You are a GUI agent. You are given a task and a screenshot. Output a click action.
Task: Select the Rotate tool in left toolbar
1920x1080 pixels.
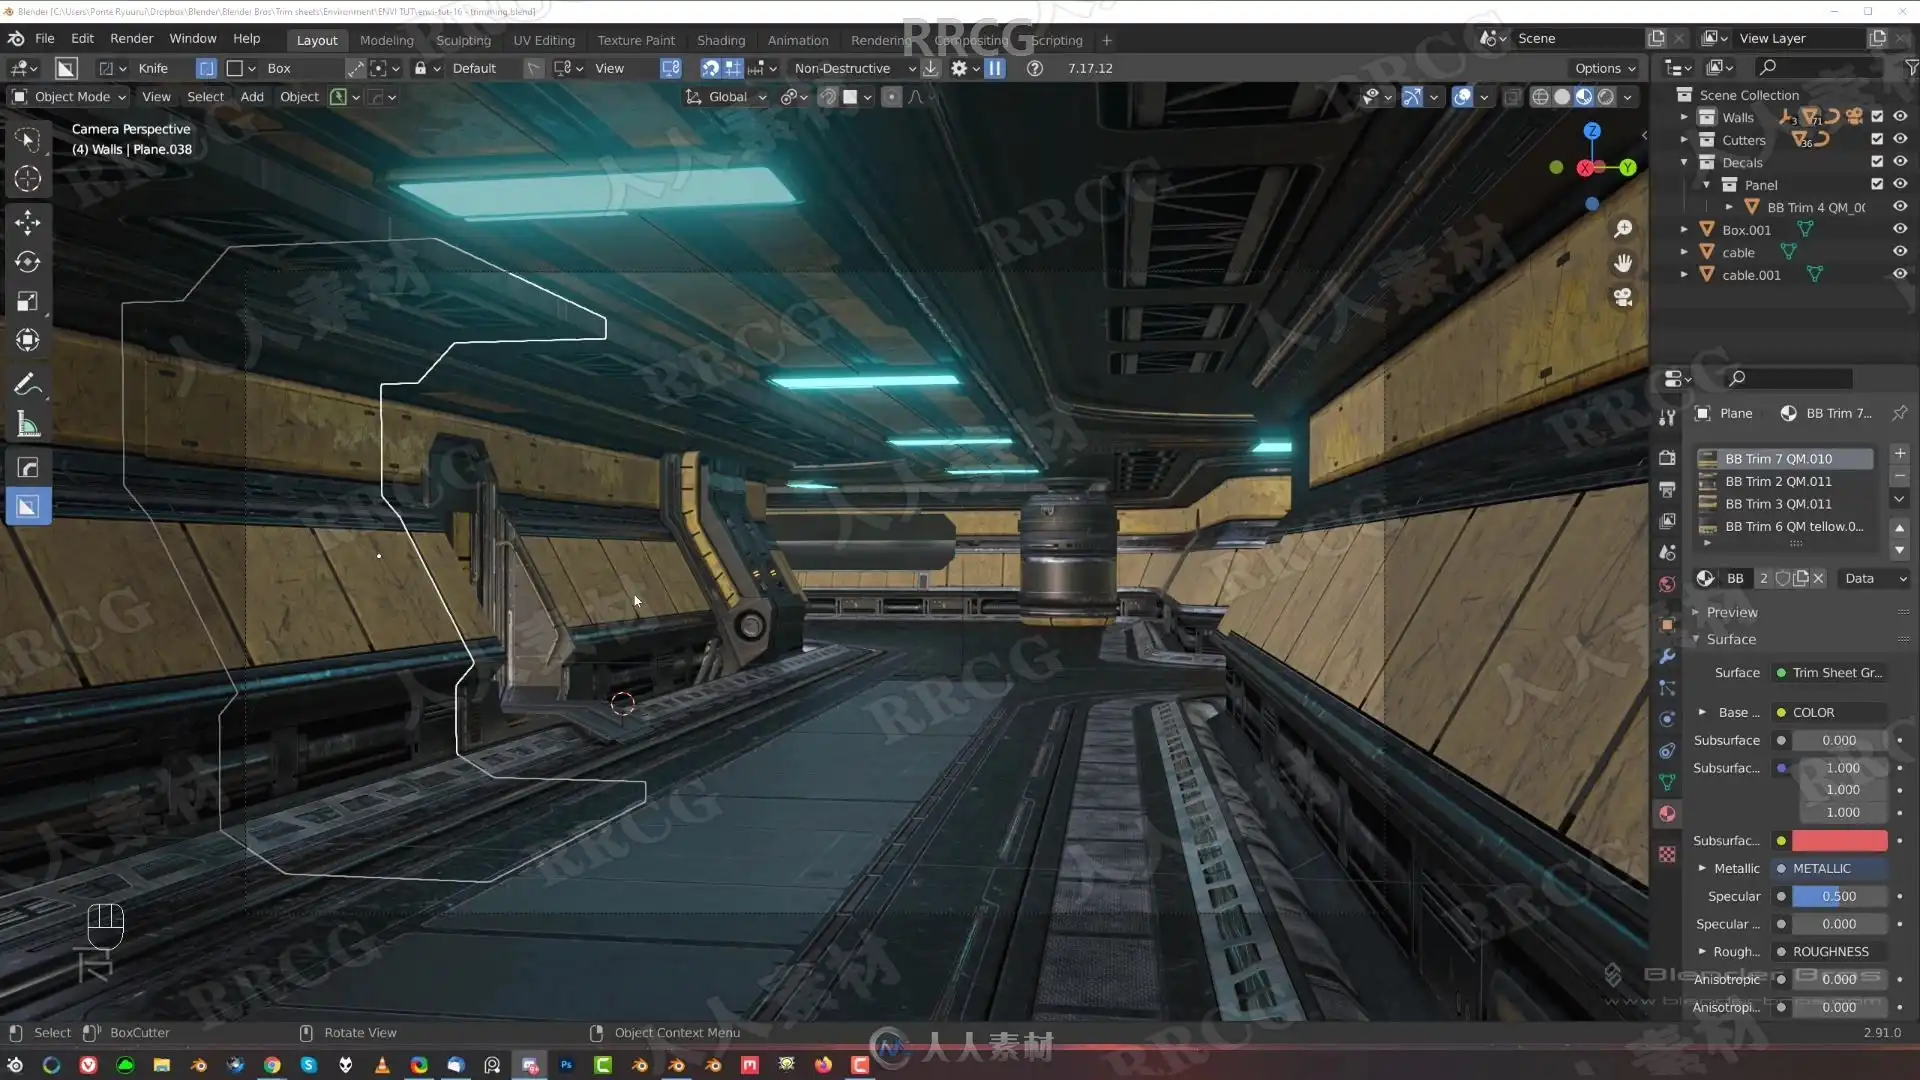(27, 261)
